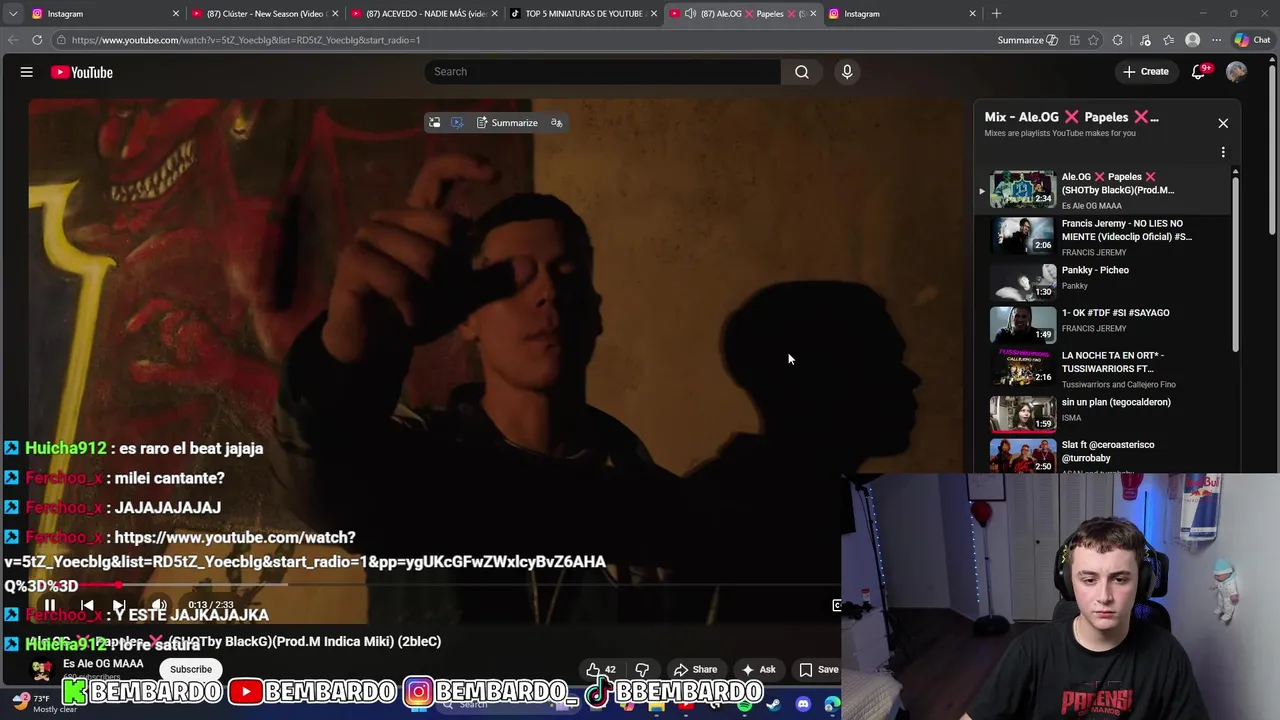The height and width of the screenshot is (720, 1280).
Task: Open the Favorites list icon
Action: pos(1168,40)
